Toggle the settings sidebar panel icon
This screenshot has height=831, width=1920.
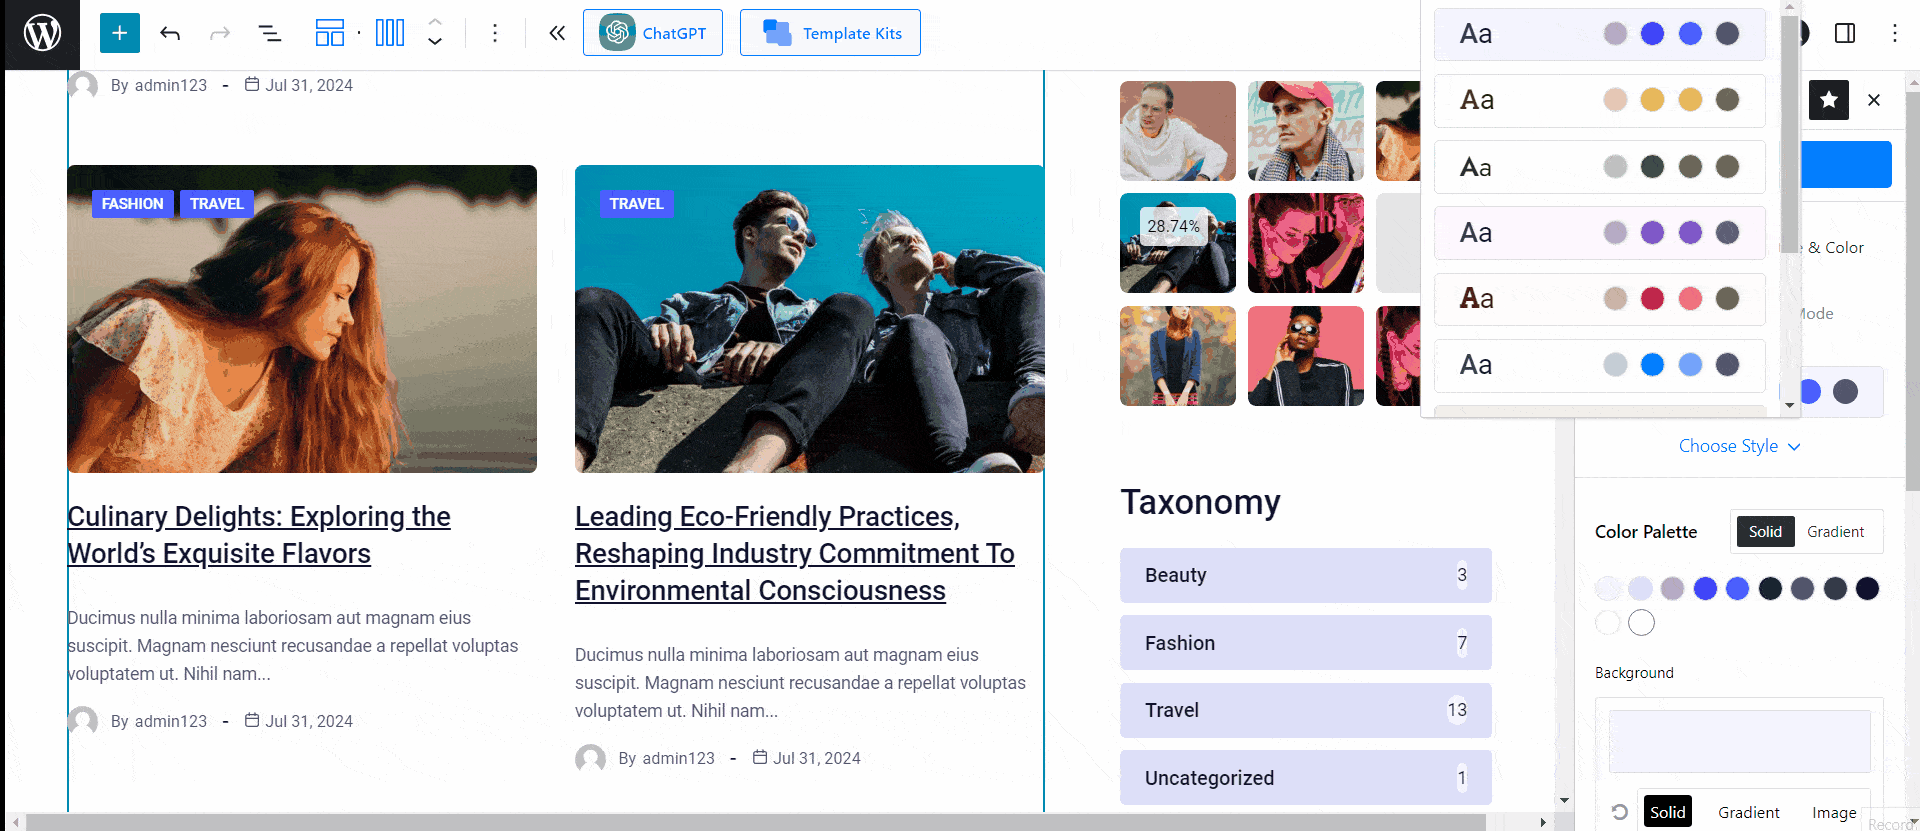[x=1845, y=33]
